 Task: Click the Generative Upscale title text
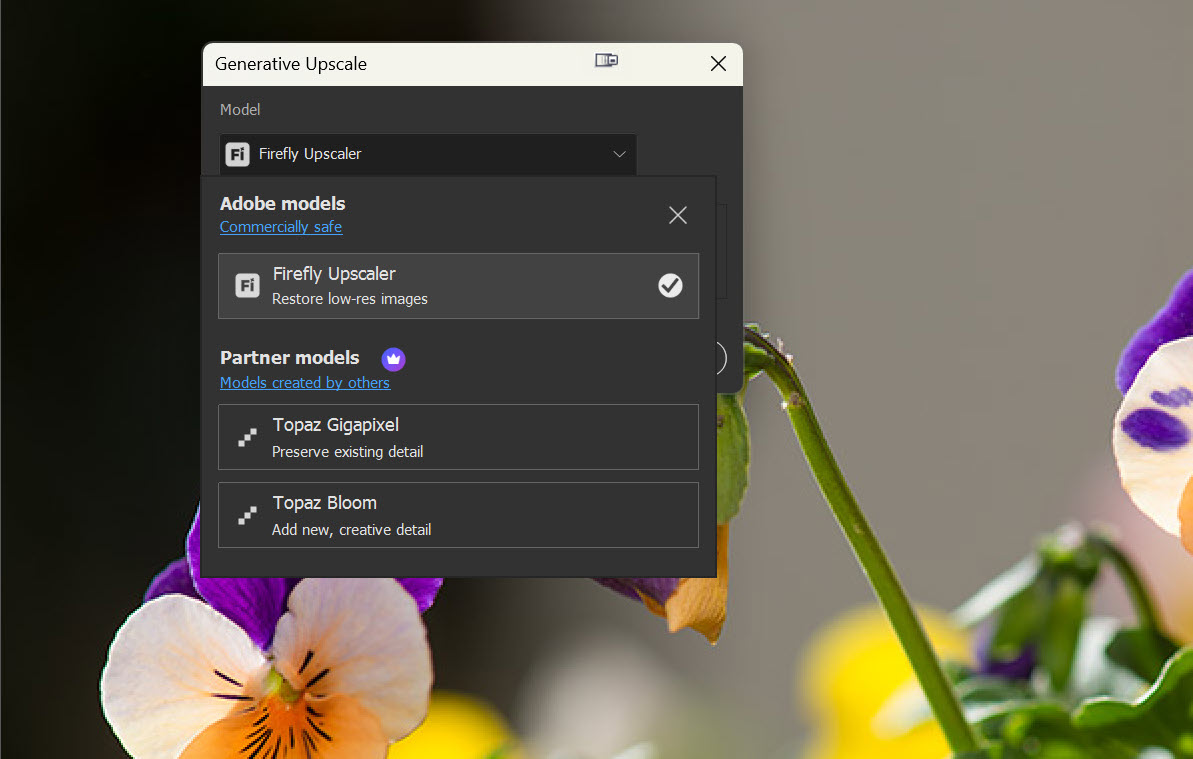click(x=291, y=64)
